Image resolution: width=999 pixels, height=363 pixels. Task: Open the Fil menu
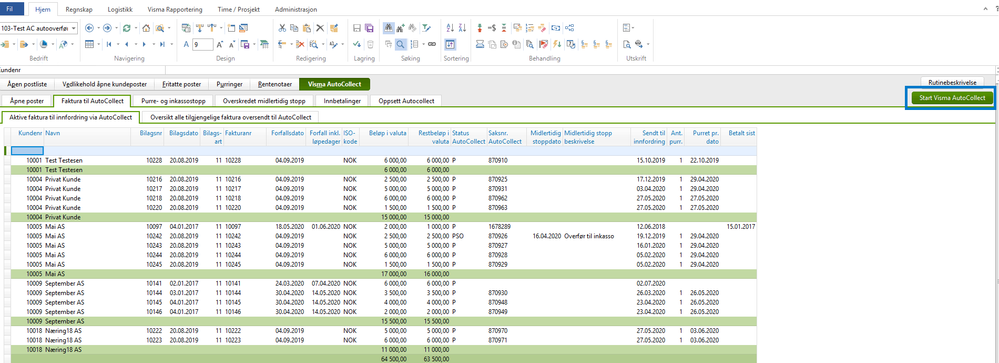(x=10, y=10)
